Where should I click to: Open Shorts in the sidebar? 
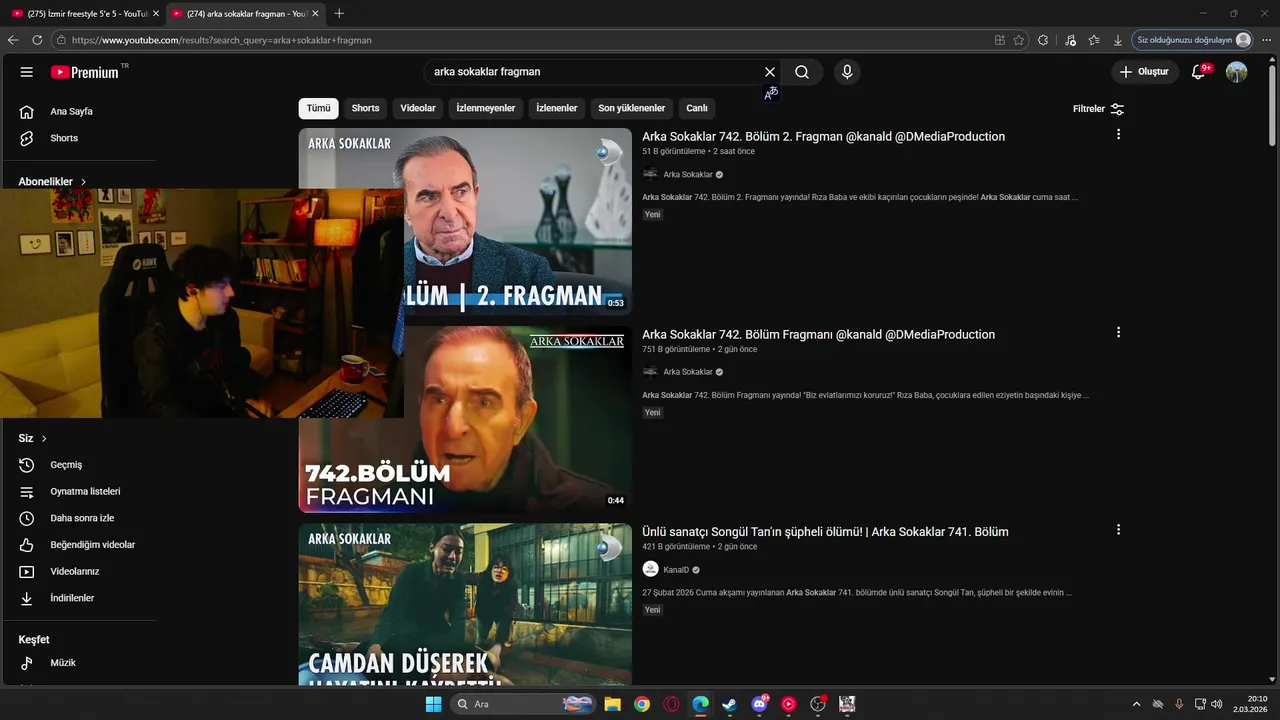coord(64,138)
